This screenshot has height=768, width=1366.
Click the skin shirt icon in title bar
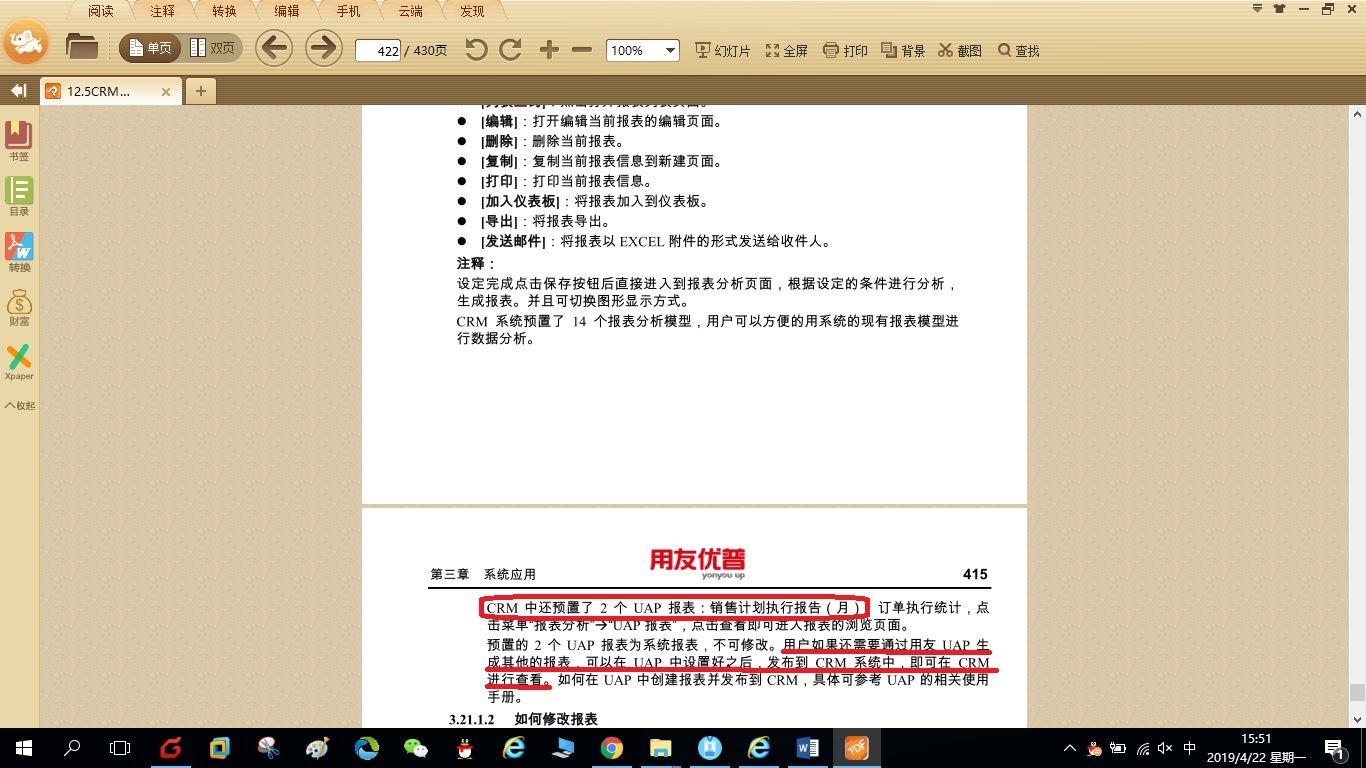pyautogui.click(x=1280, y=9)
